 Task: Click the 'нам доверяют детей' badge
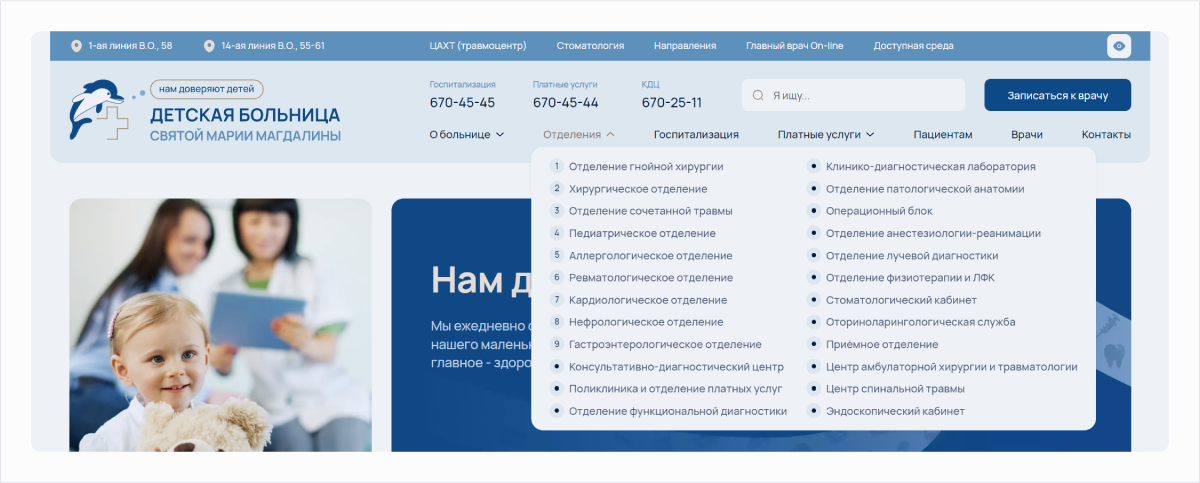click(207, 89)
